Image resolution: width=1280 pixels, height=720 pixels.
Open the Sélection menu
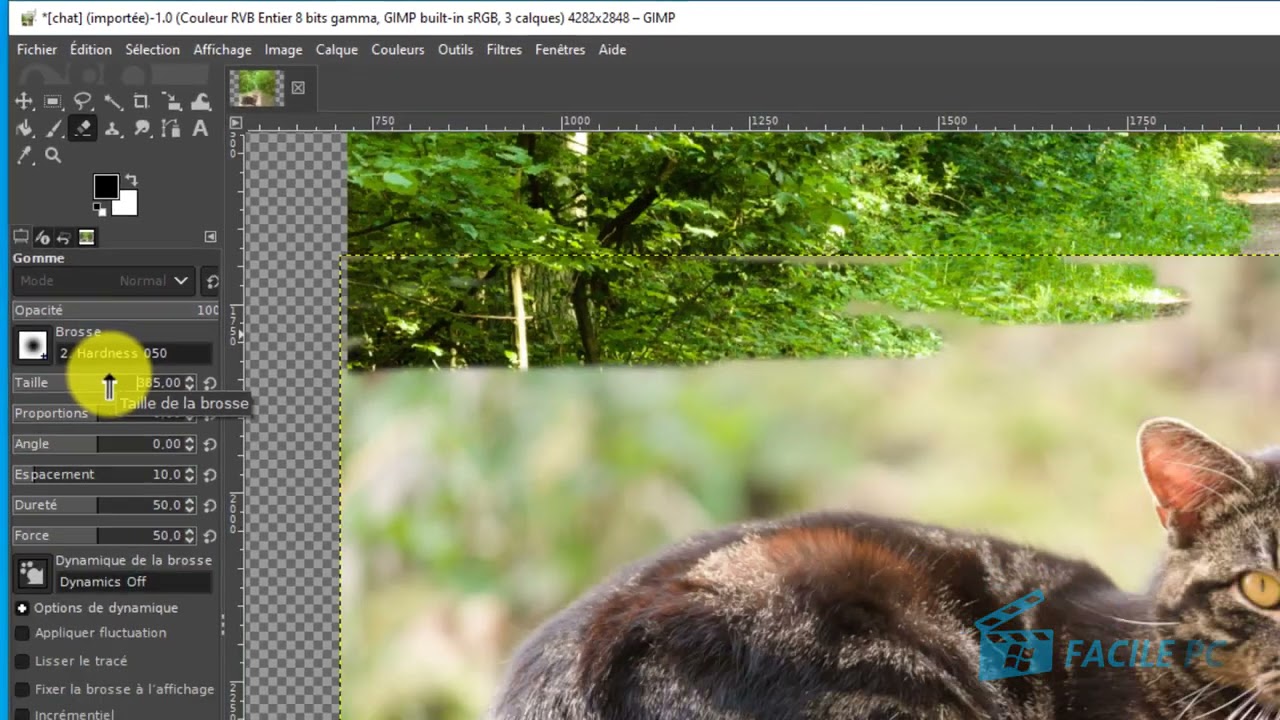pos(152,49)
